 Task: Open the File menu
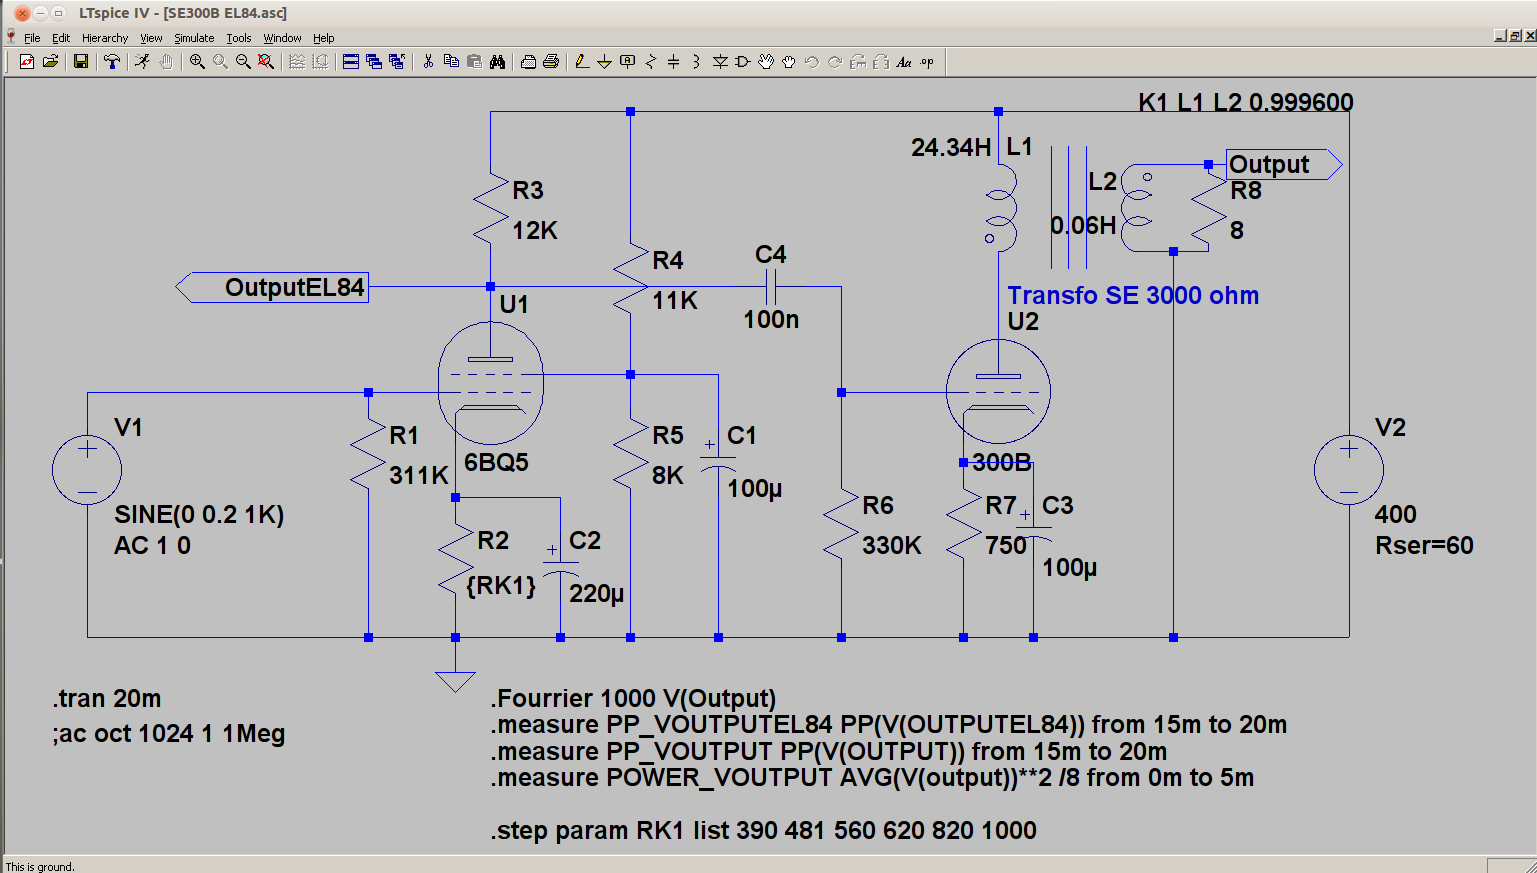[32, 38]
